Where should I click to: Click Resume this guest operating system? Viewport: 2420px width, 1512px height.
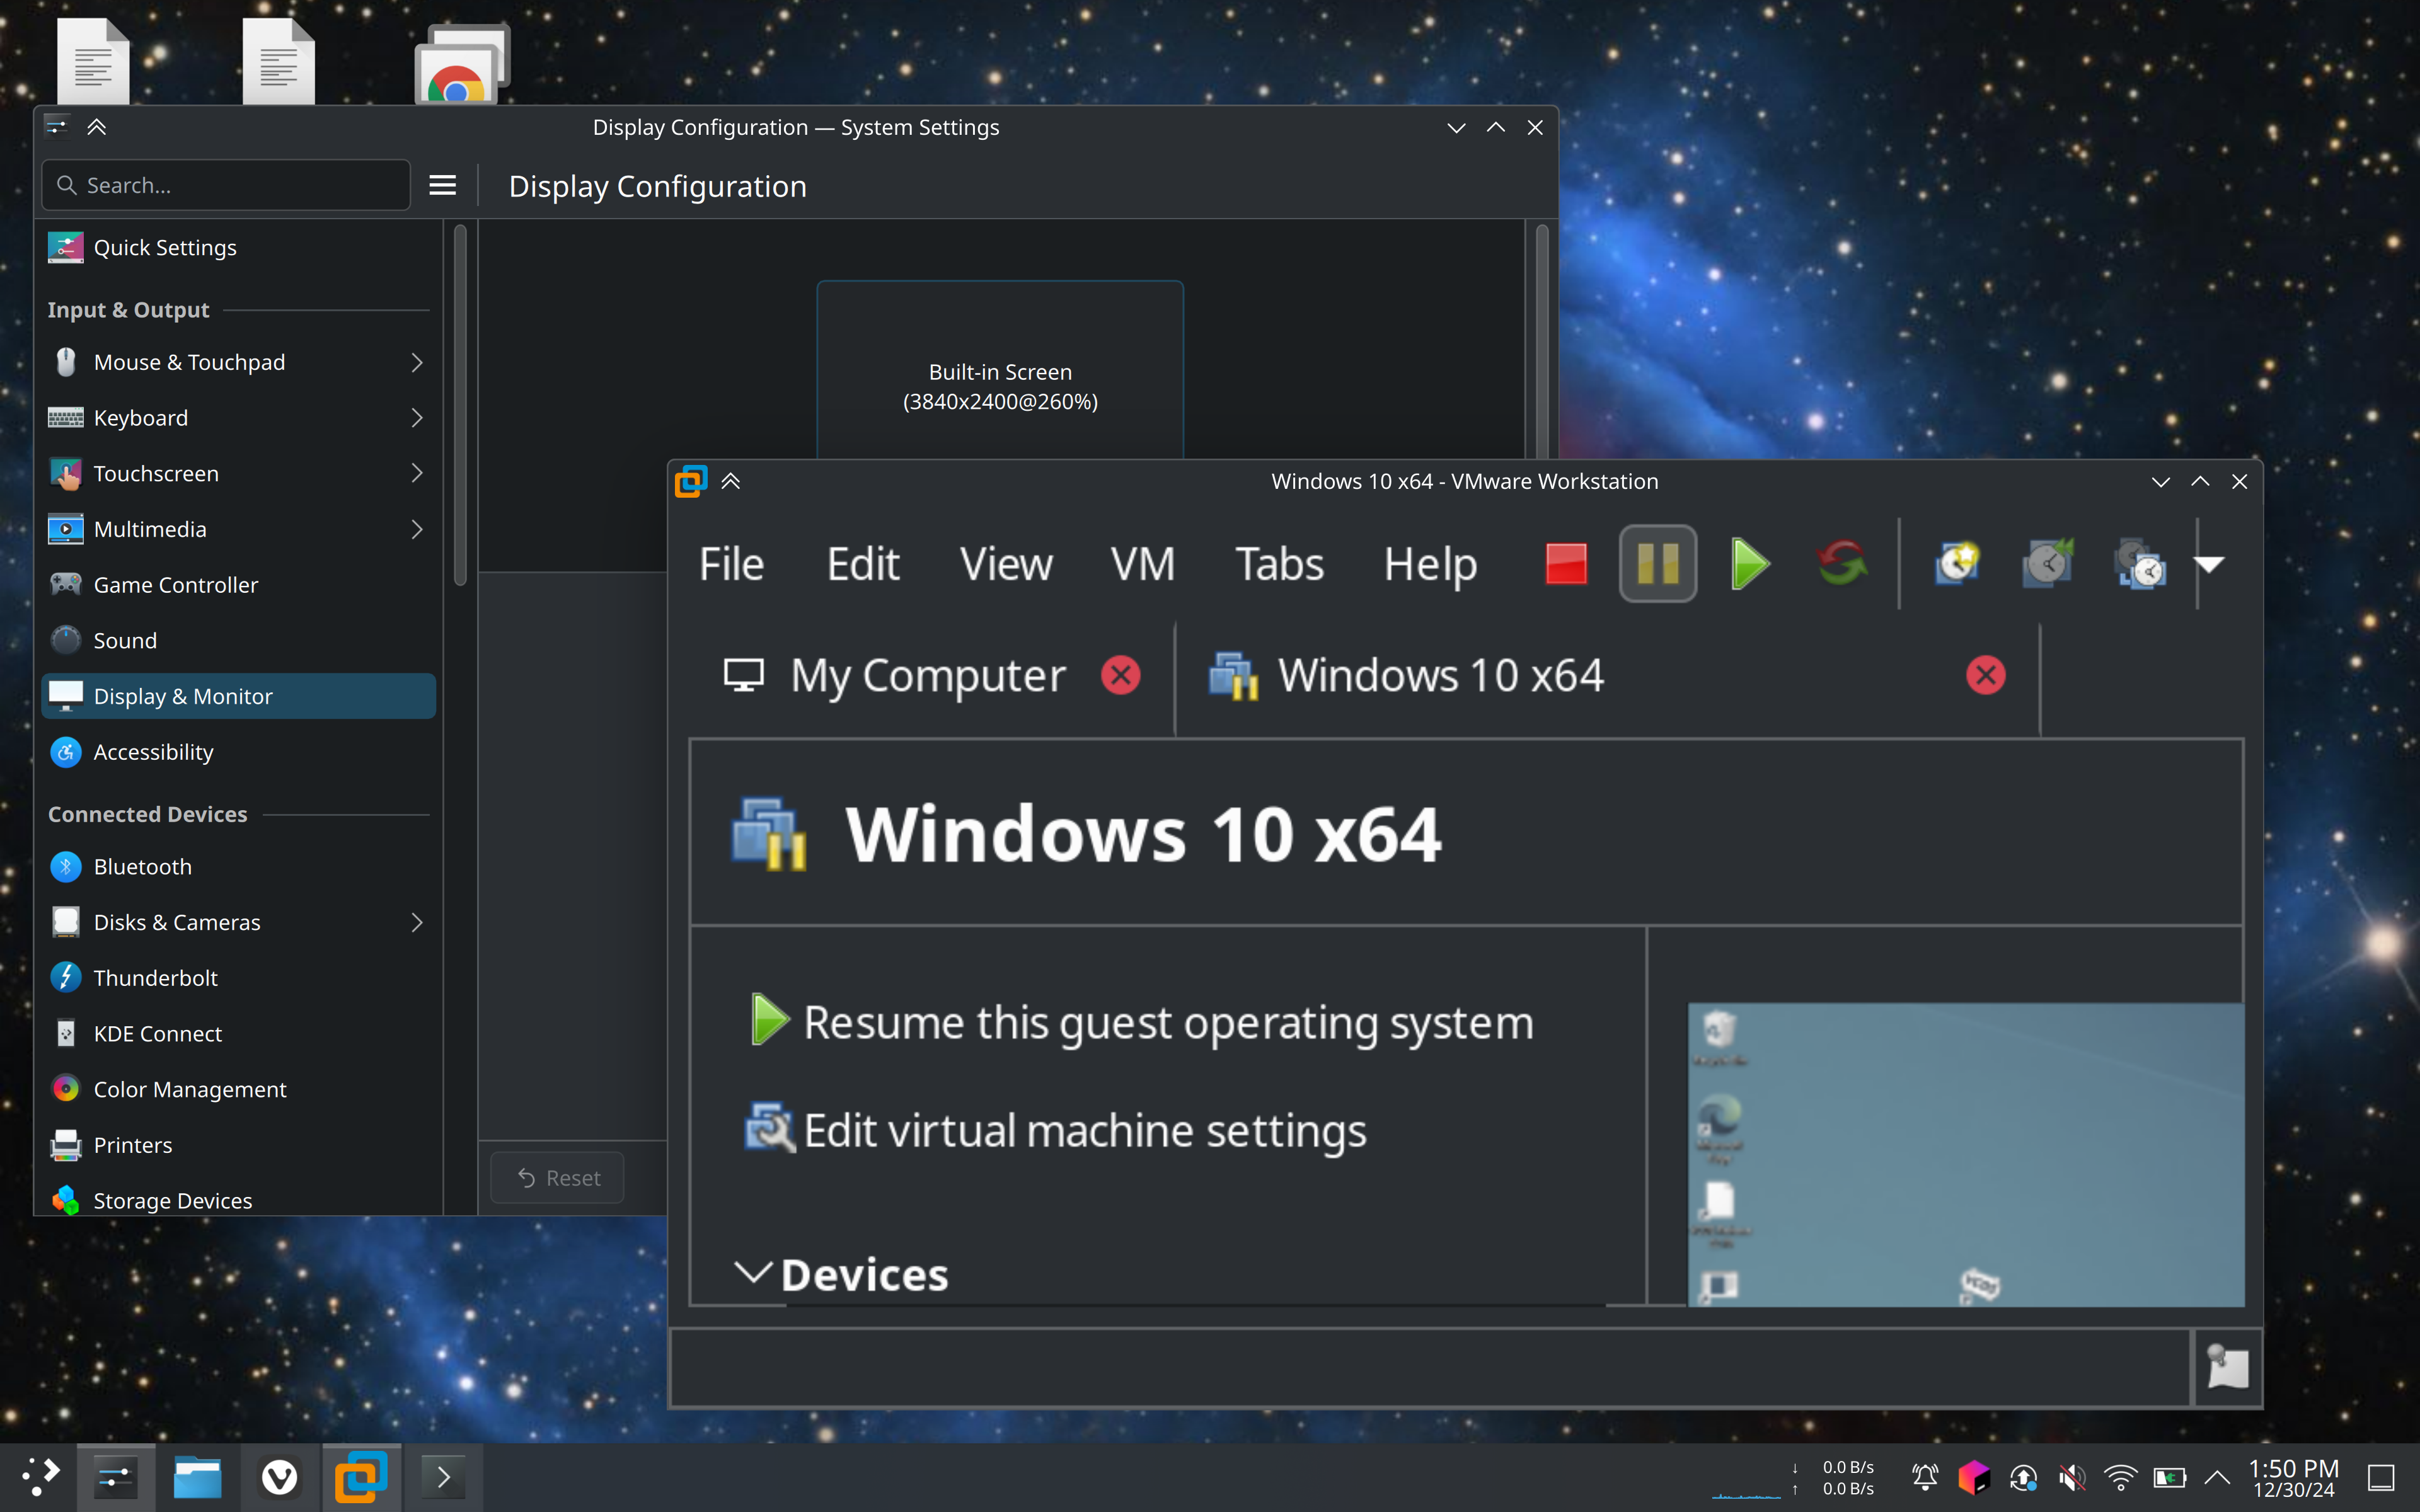click(x=1142, y=1022)
